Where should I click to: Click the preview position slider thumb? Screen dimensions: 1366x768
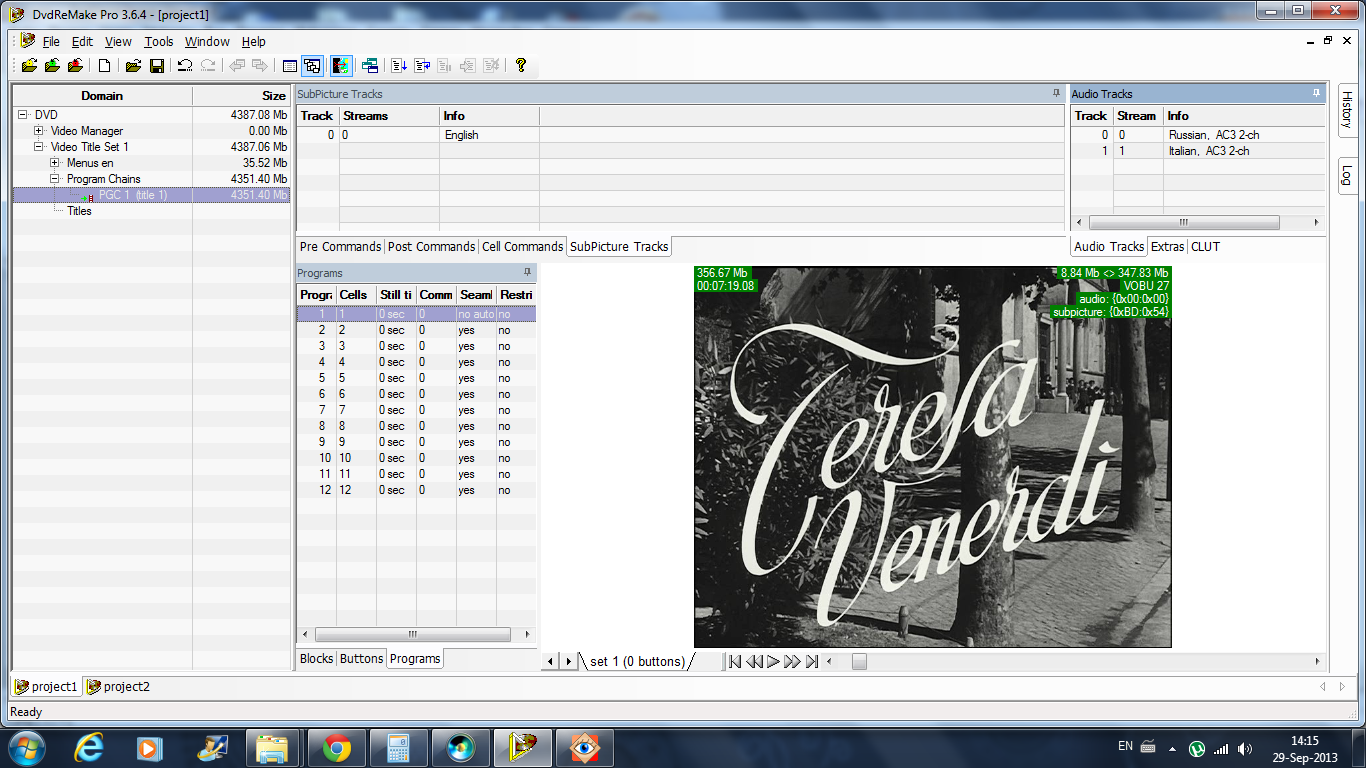tap(859, 661)
